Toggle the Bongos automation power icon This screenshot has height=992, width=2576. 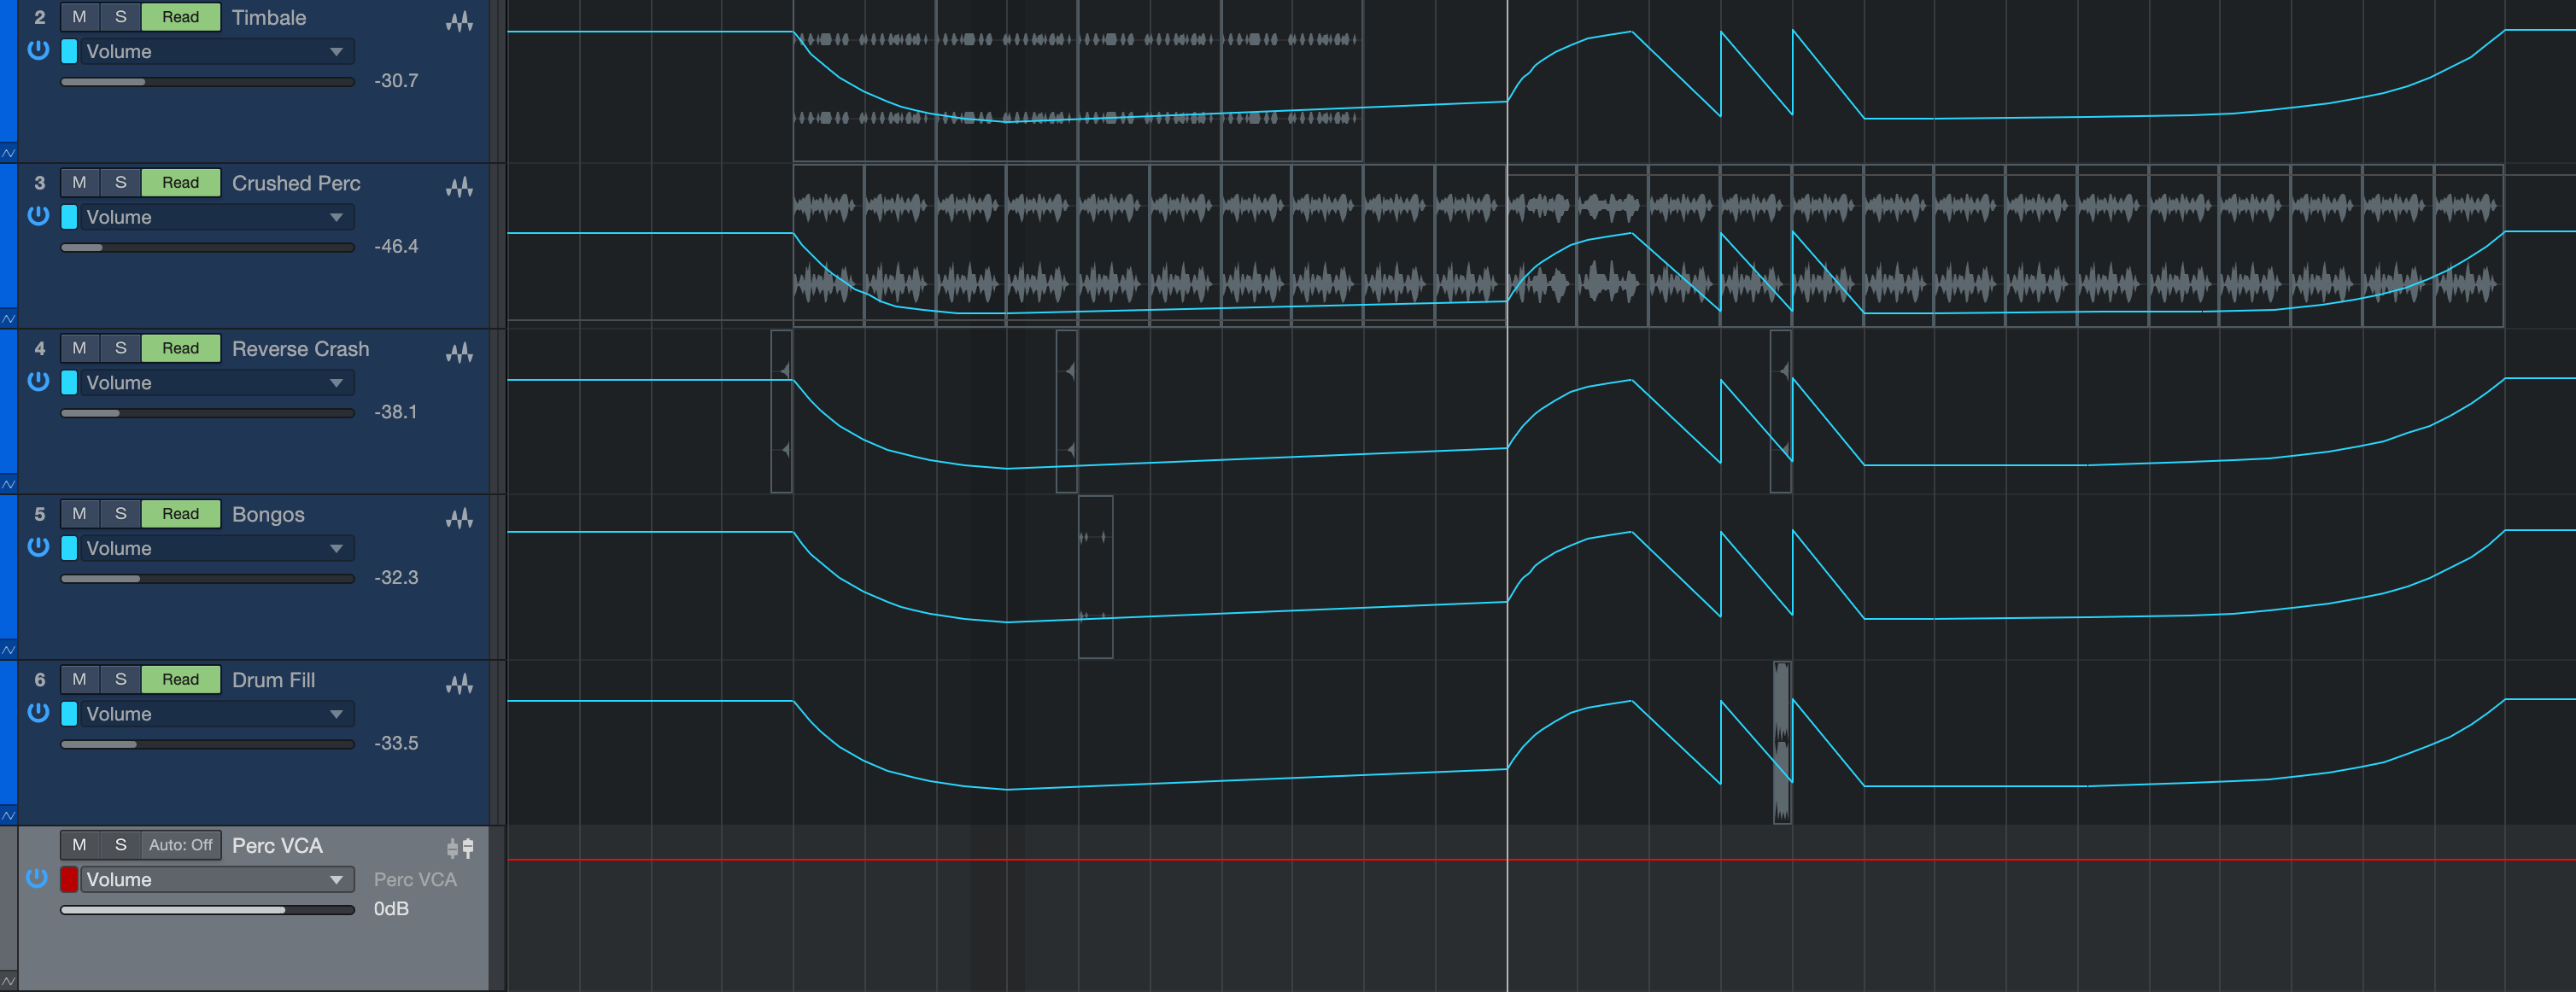(38, 547)
